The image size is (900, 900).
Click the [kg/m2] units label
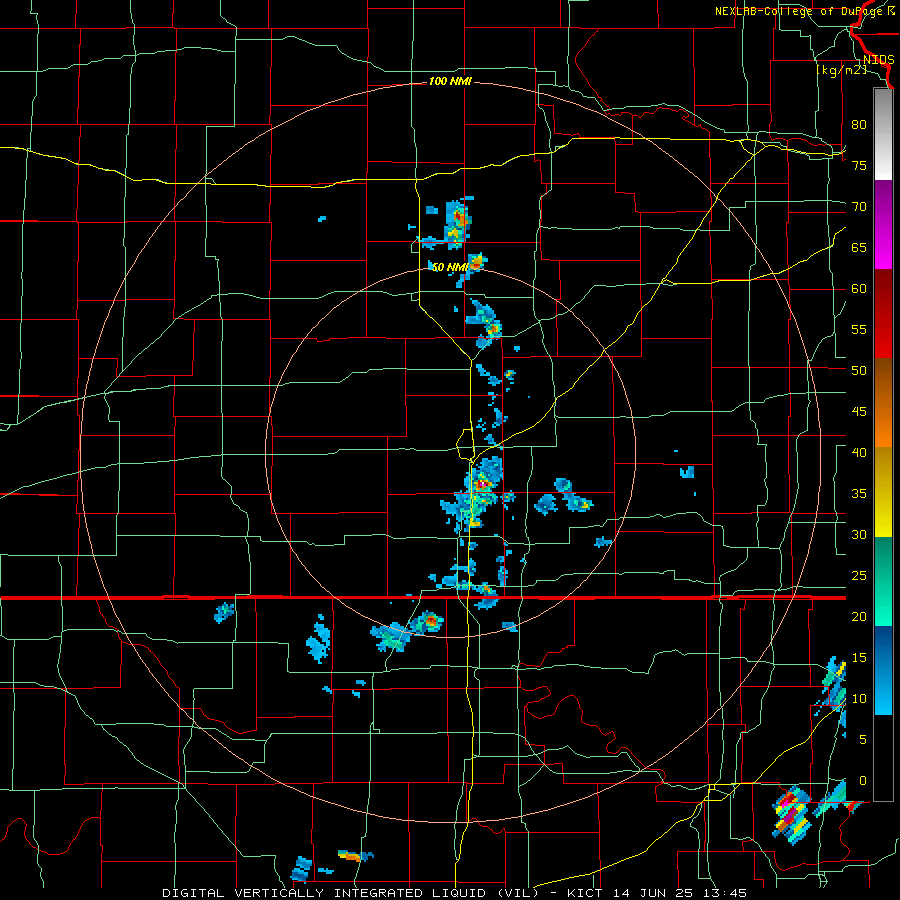pos(841,71)
